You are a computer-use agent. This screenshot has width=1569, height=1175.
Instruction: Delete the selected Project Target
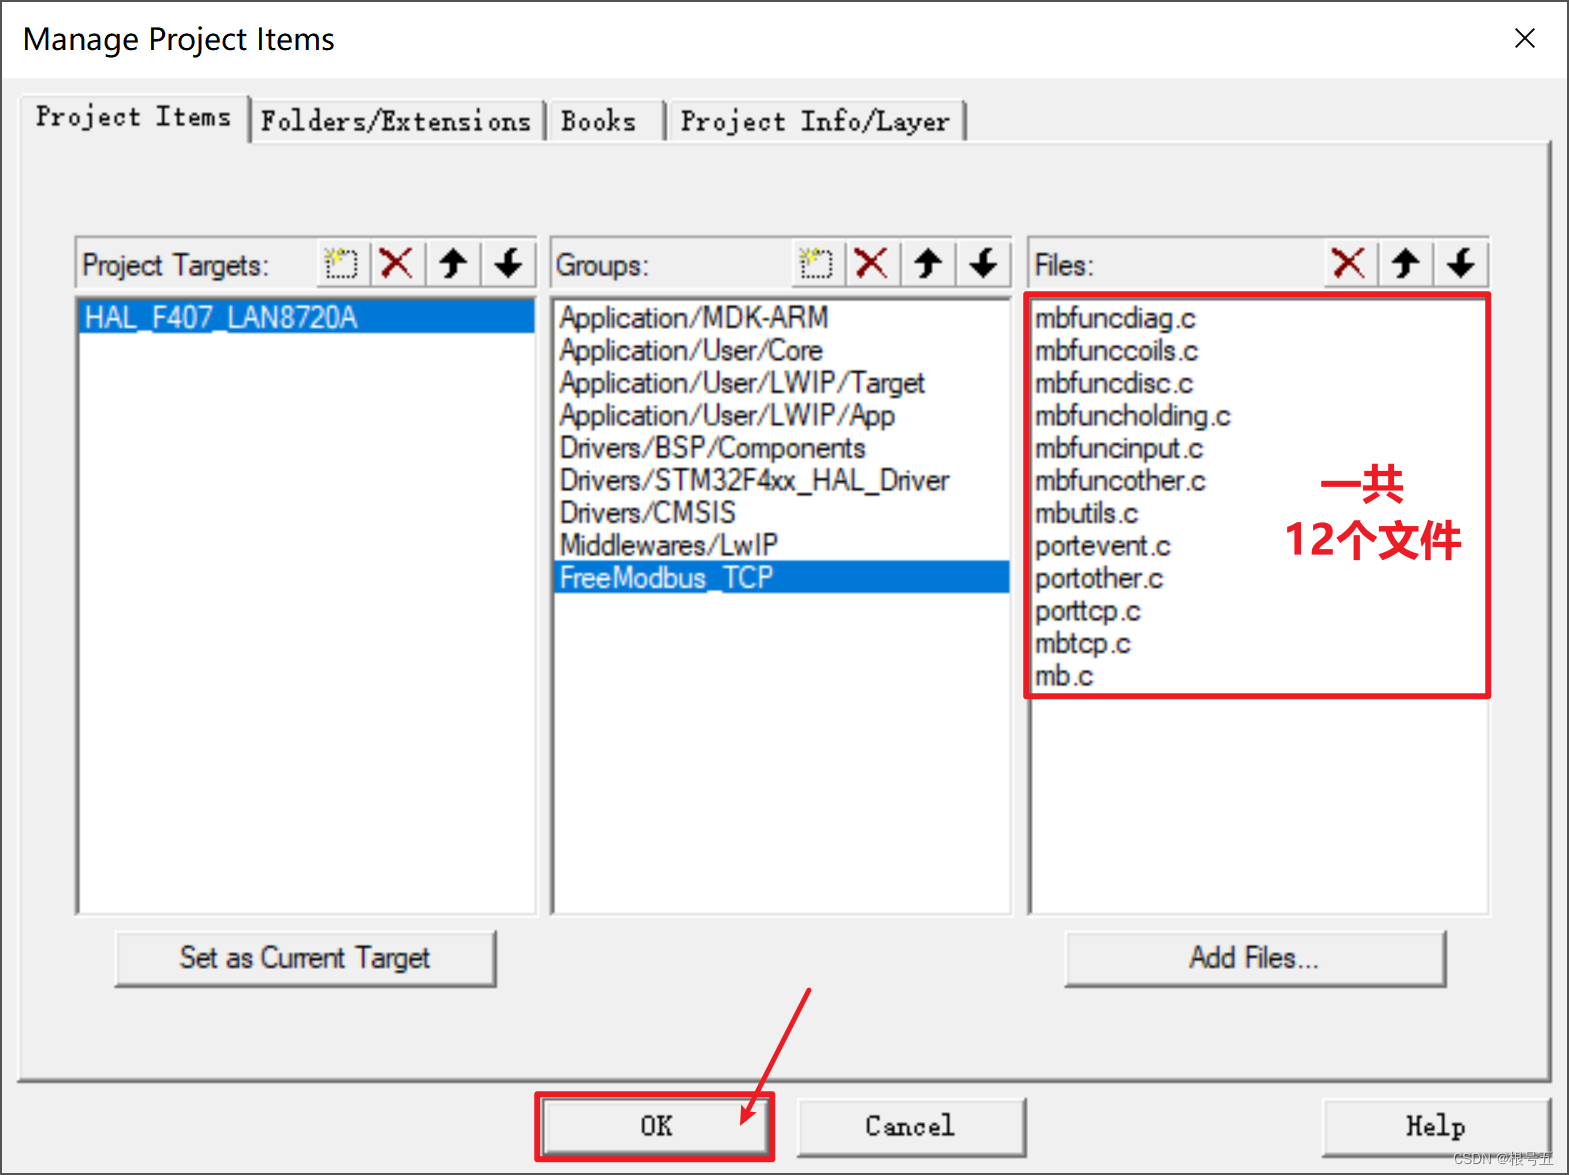coord(397,264)
